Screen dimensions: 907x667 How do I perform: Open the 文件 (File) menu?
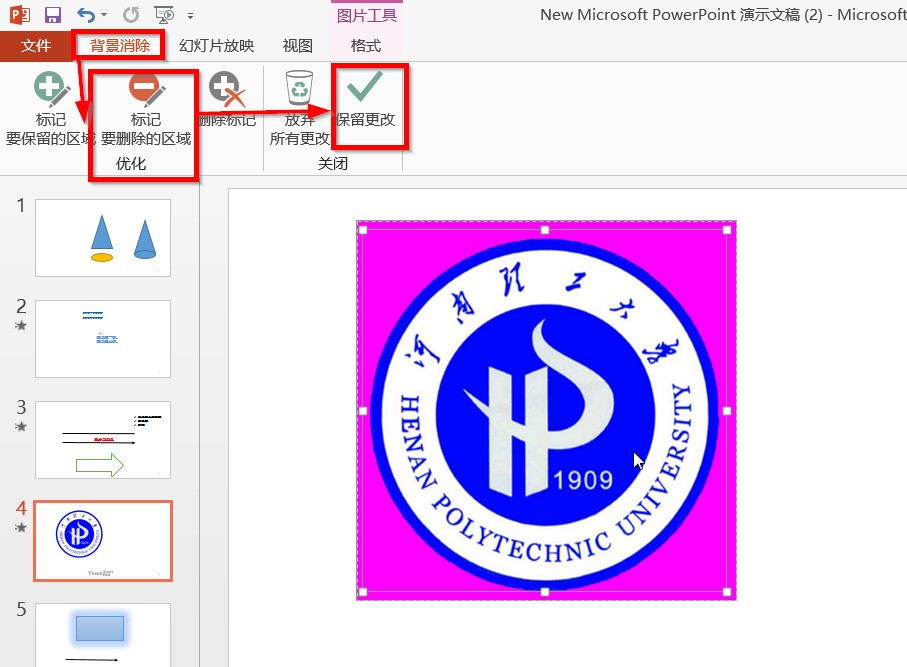click(36, 46)
